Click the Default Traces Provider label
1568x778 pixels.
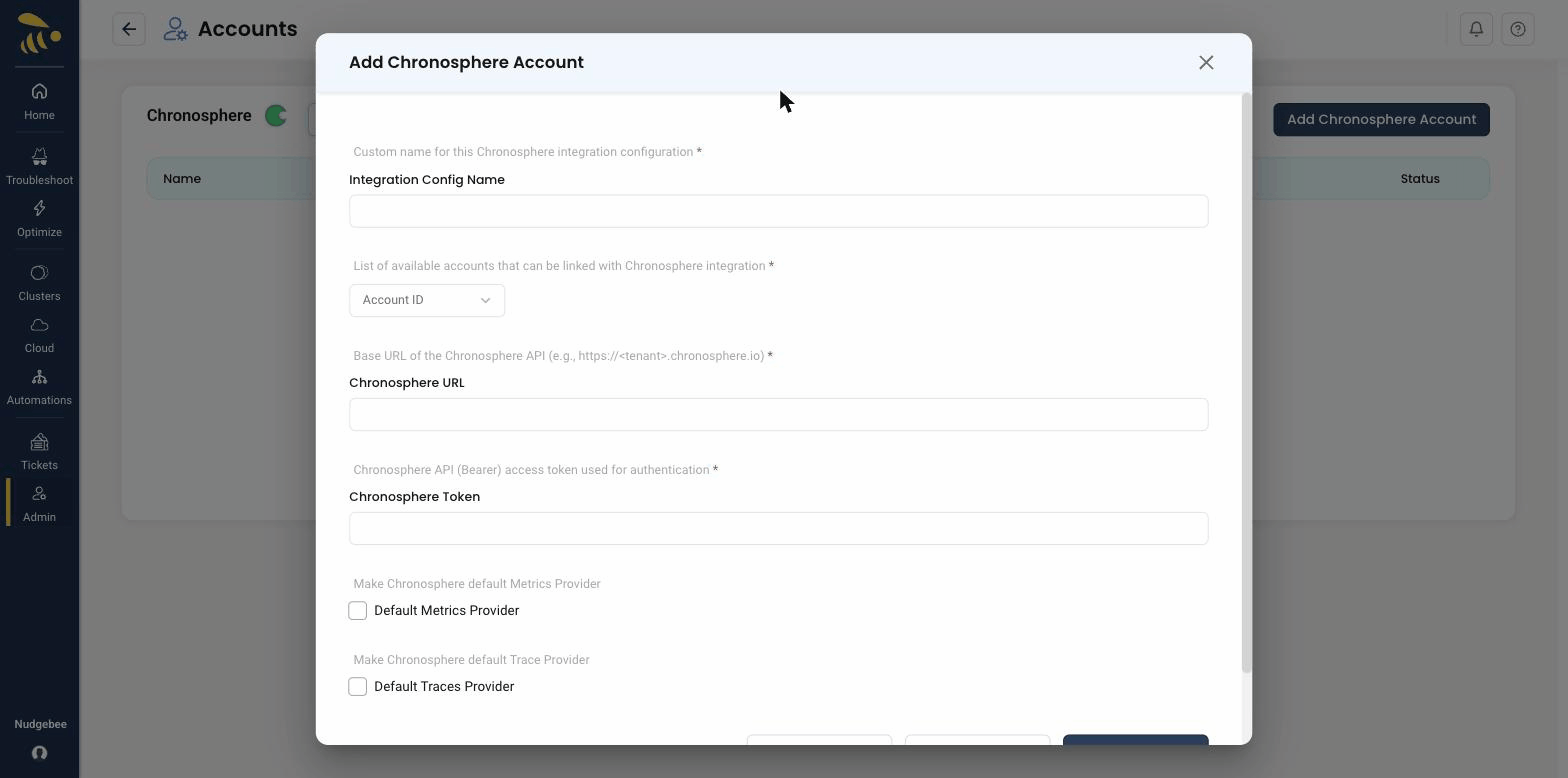coord(444,687)
